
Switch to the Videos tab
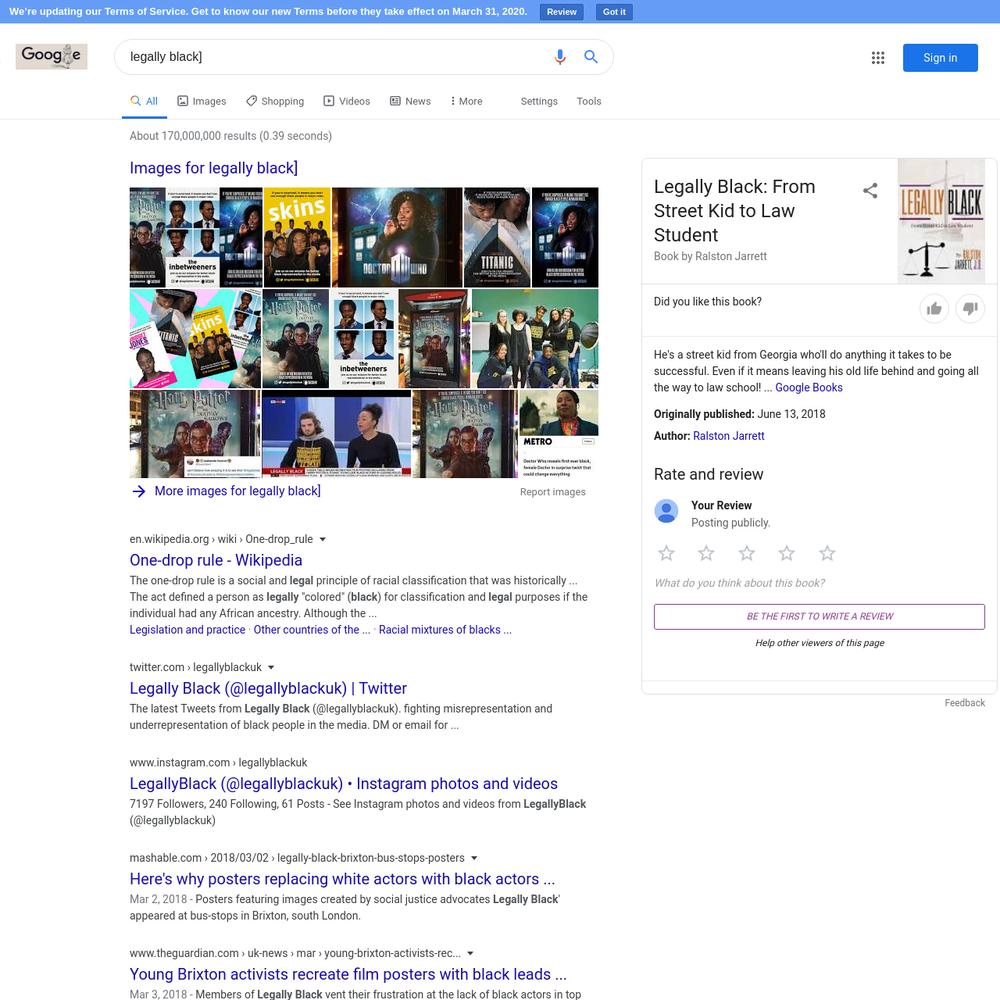[347, 101]
